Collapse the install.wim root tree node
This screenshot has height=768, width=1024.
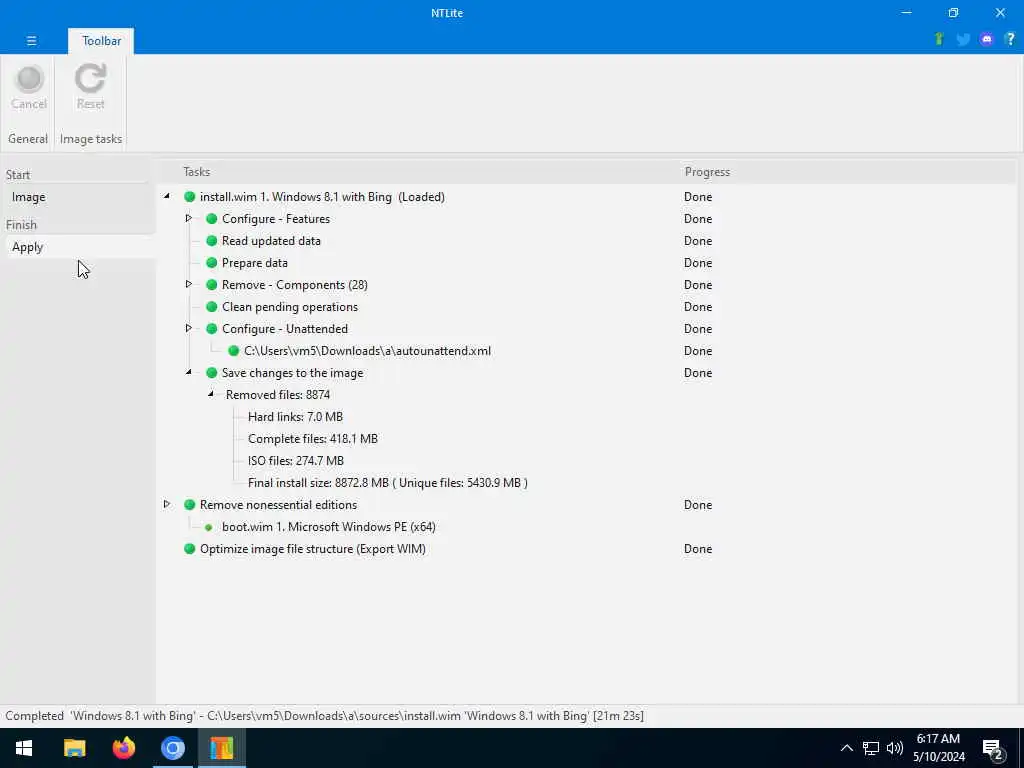click(167, 196)
